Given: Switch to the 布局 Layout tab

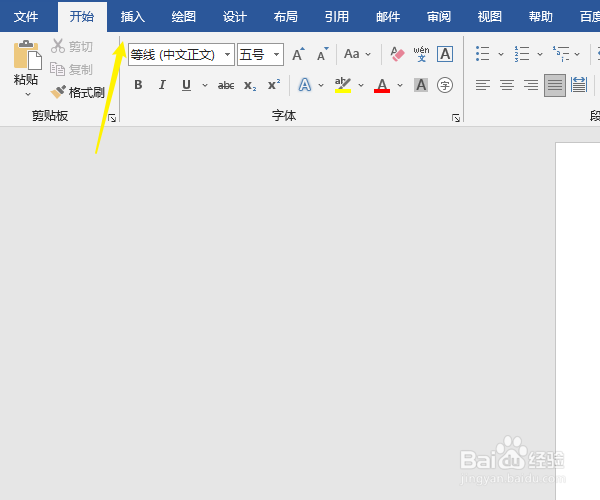Looking at the screenshot, I should pos(286,16).
